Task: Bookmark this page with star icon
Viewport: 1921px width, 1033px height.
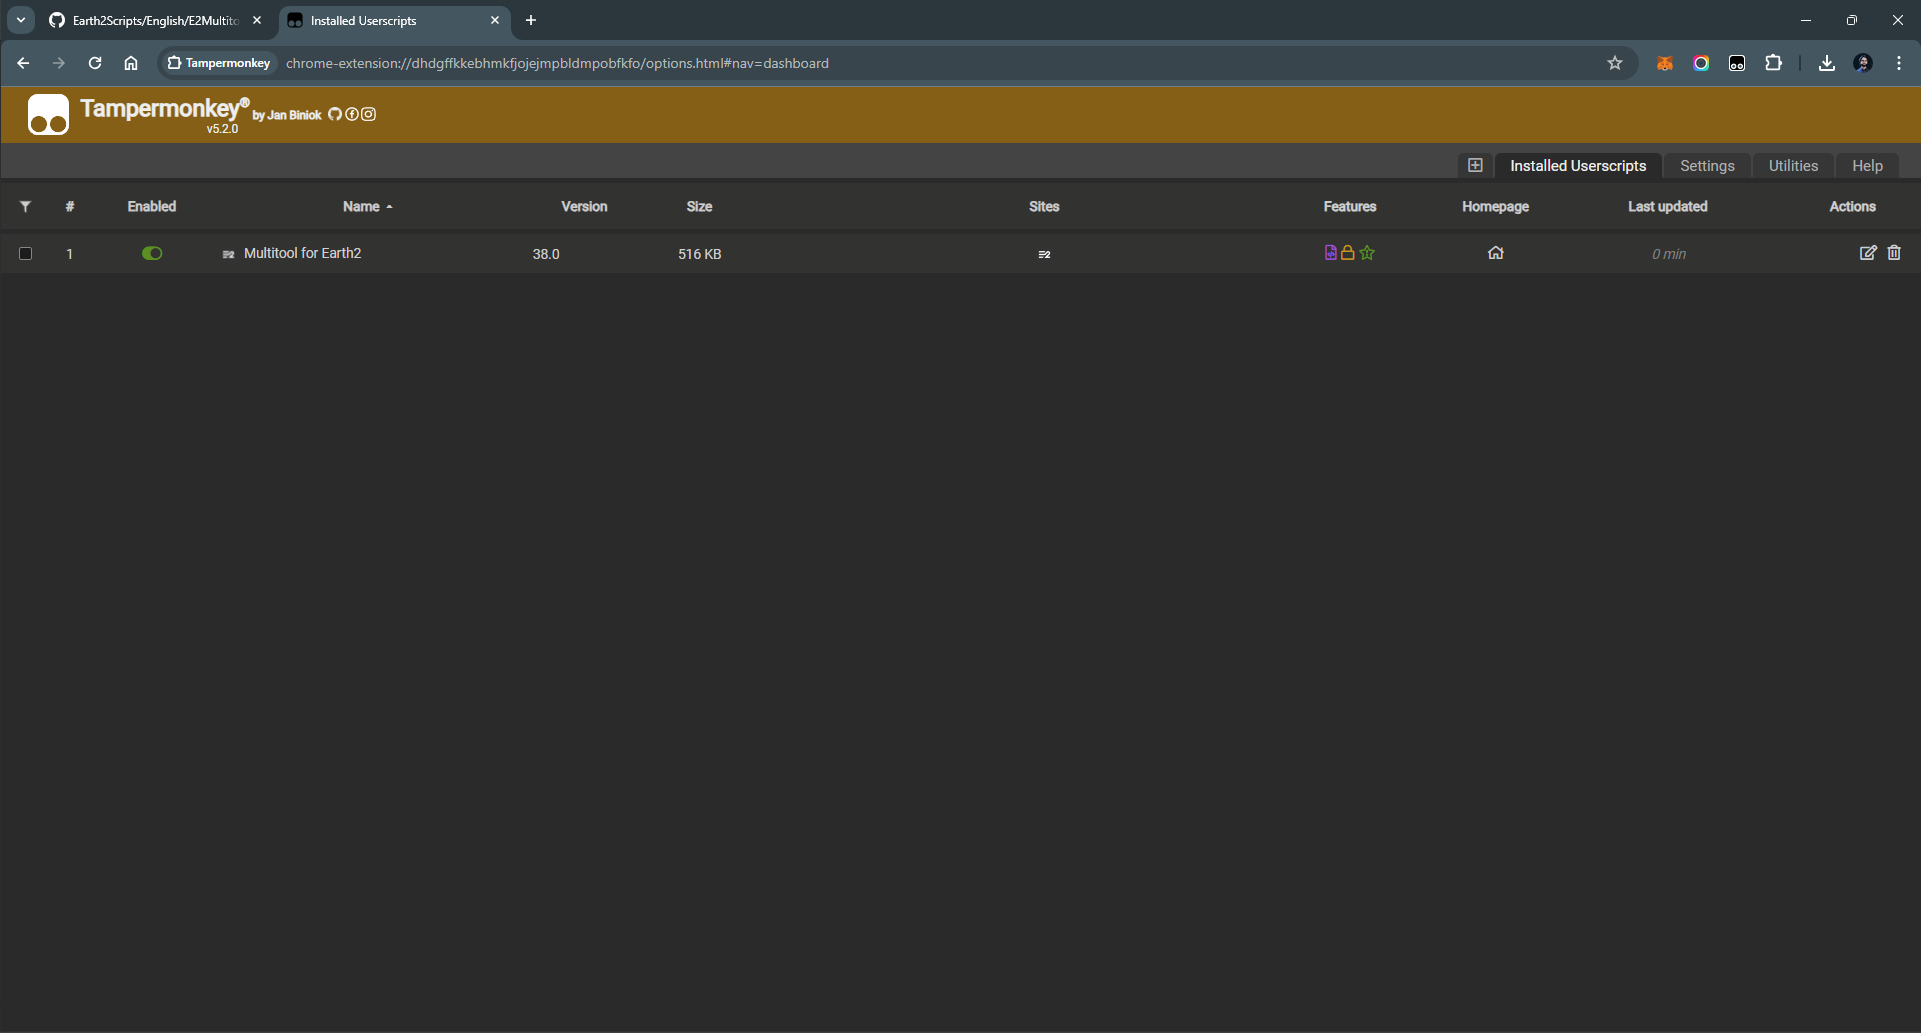Action: click(1614, 63)
